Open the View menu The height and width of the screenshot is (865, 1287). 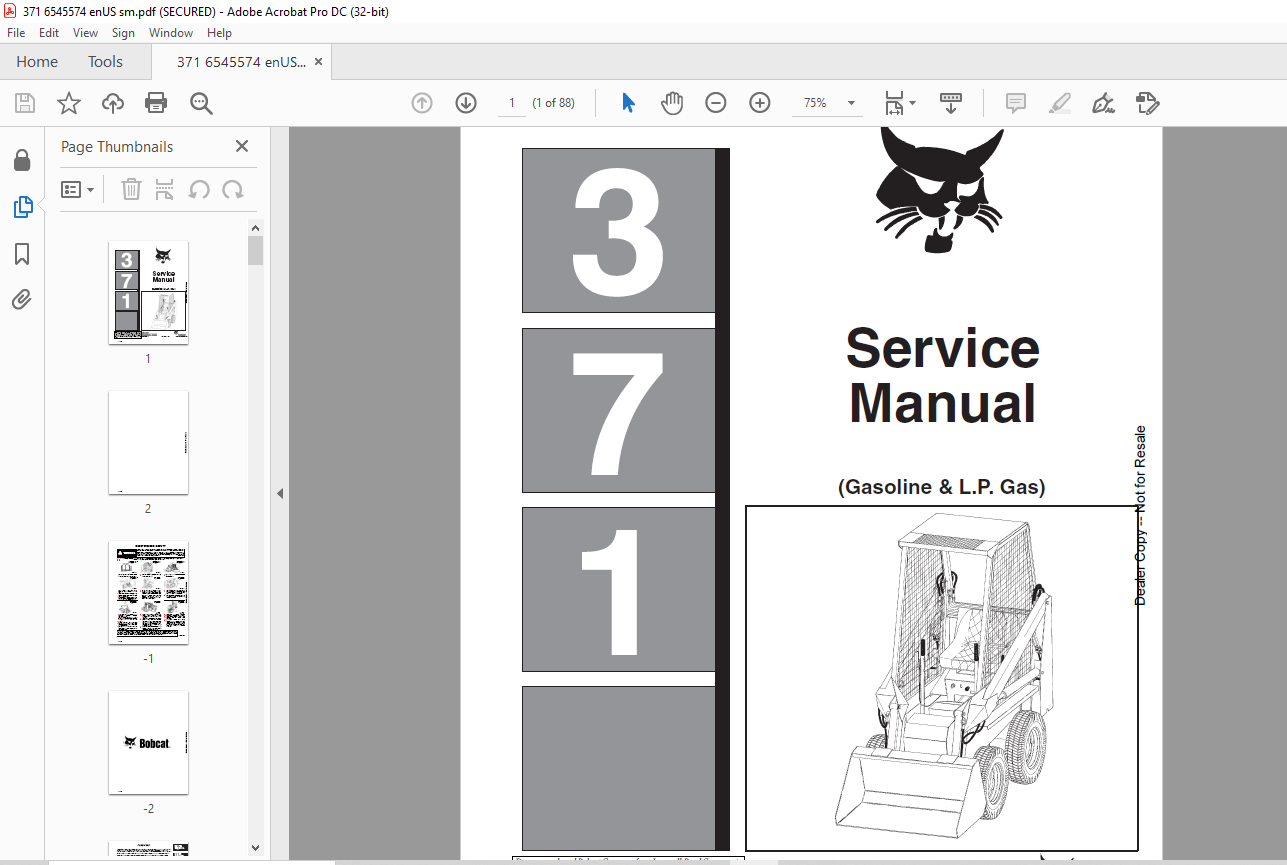[85, 33]
